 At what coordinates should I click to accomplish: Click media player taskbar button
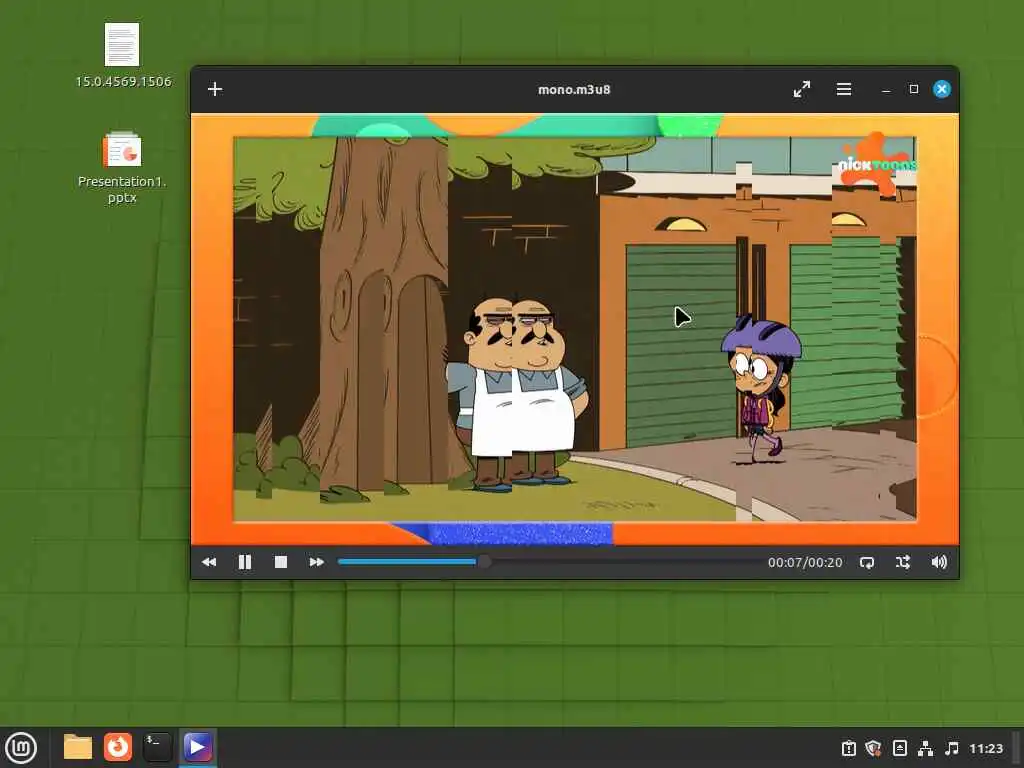[197, 747]
